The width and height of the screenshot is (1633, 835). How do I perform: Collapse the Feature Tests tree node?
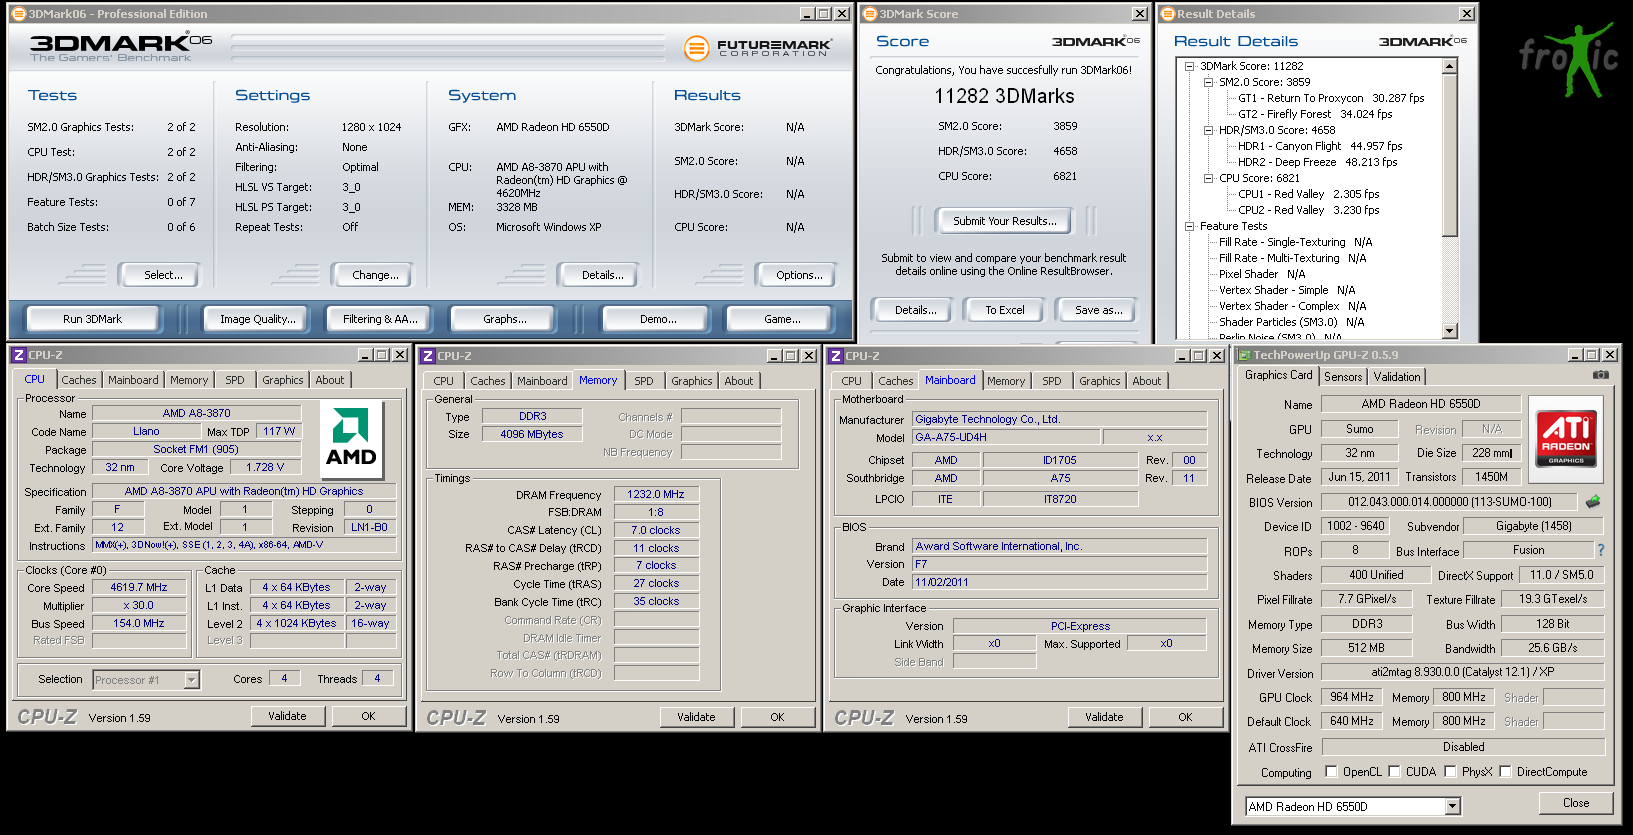coord(1189,226)
